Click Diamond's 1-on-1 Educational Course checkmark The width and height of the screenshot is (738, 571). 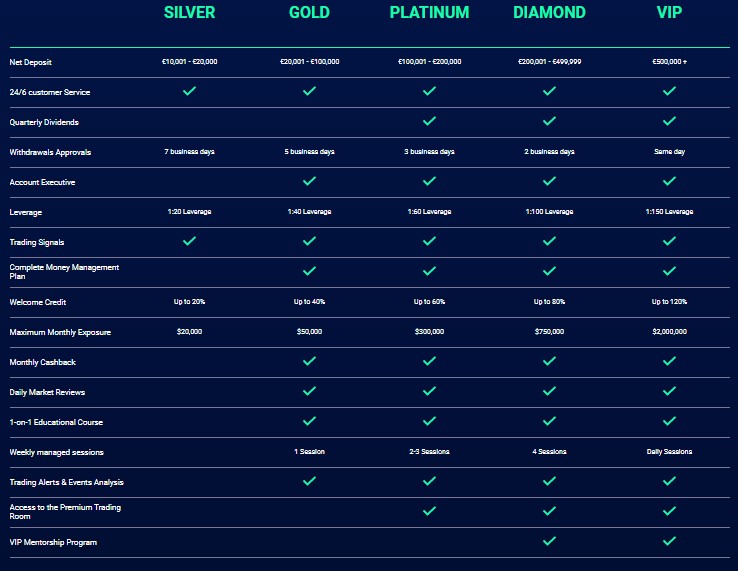coord(549,421)
